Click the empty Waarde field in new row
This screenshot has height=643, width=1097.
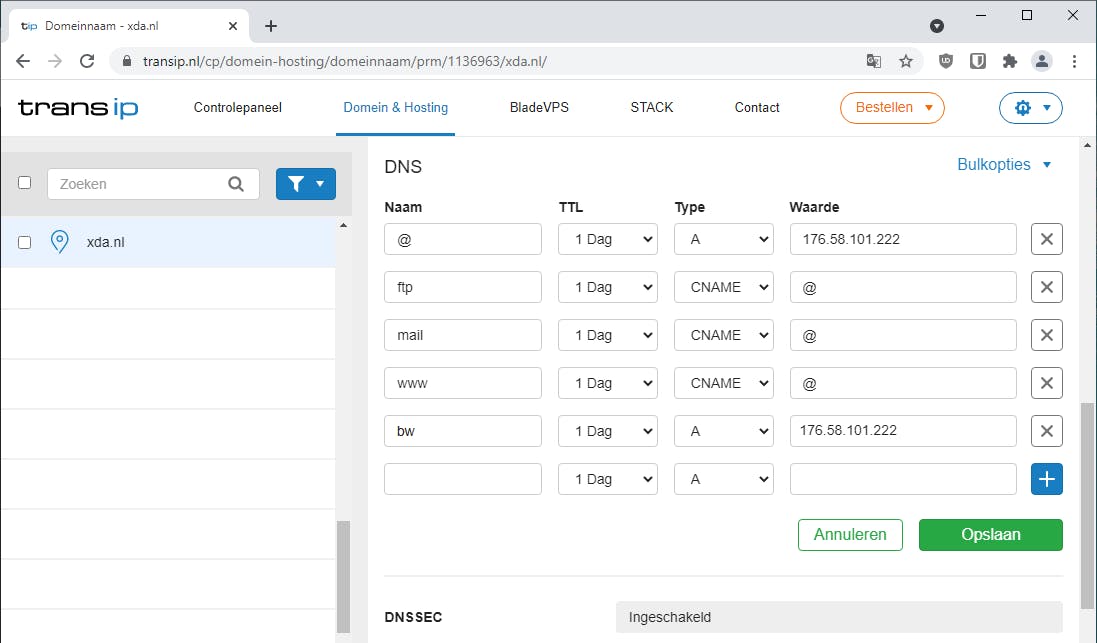pyautogui.click(x=903, y=479)
